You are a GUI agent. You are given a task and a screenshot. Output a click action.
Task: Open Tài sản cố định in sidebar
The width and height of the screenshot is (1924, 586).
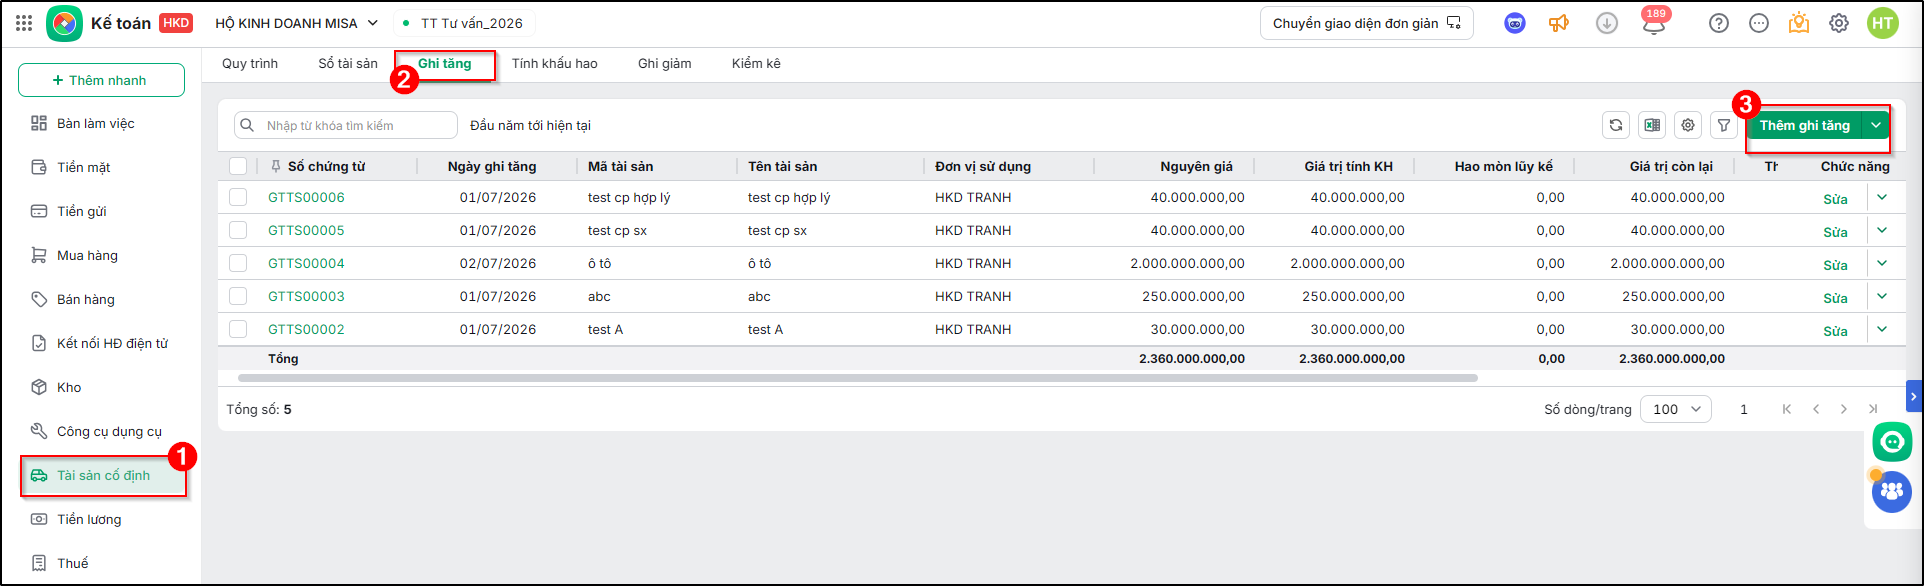pyautogui.click(x=103, y=475)
